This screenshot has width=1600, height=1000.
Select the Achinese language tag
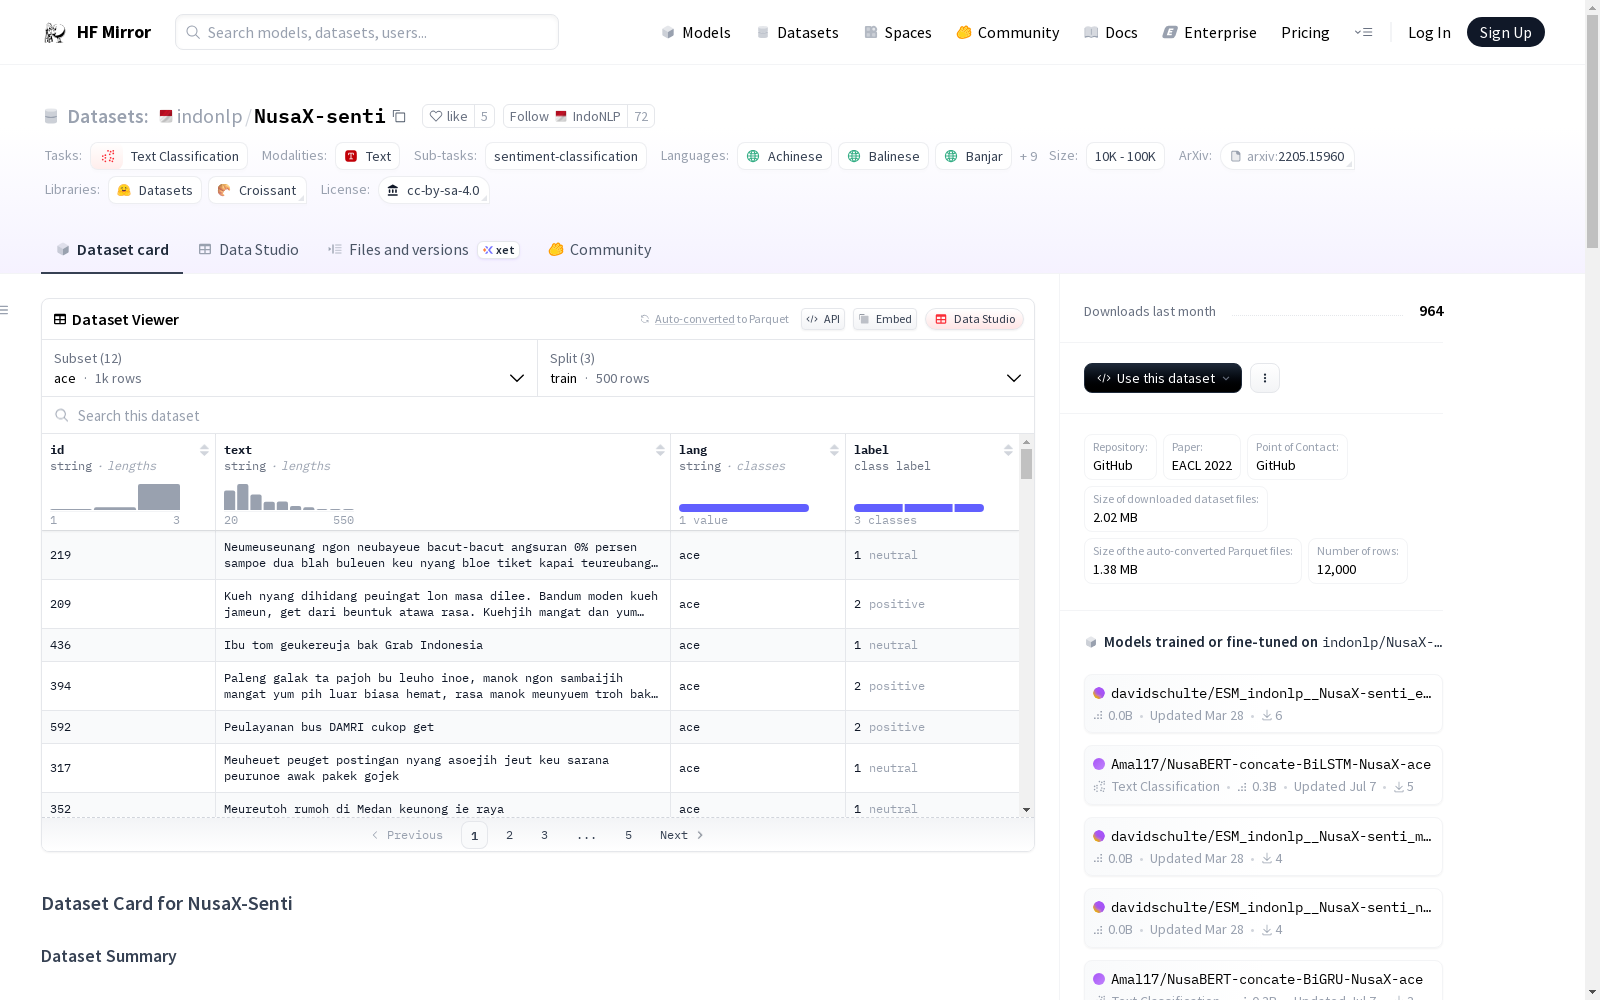click(784, 156)
